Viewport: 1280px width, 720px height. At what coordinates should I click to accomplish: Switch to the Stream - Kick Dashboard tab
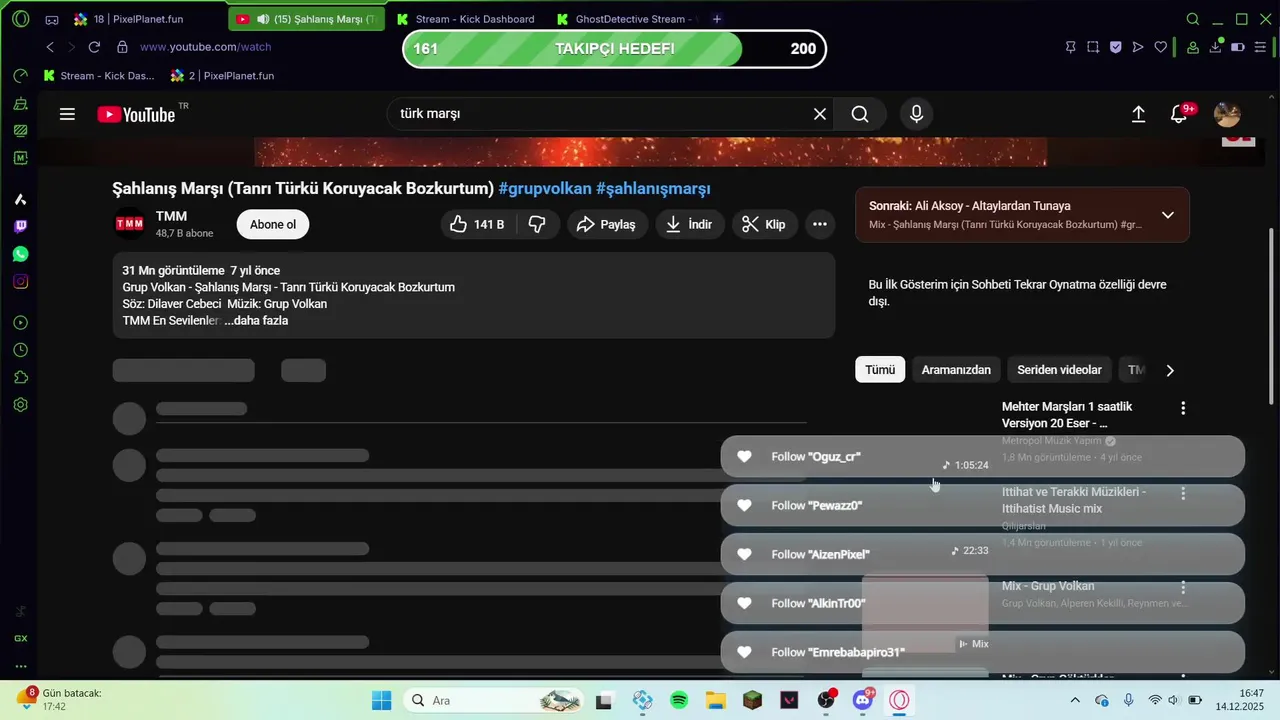coord(464,19)
